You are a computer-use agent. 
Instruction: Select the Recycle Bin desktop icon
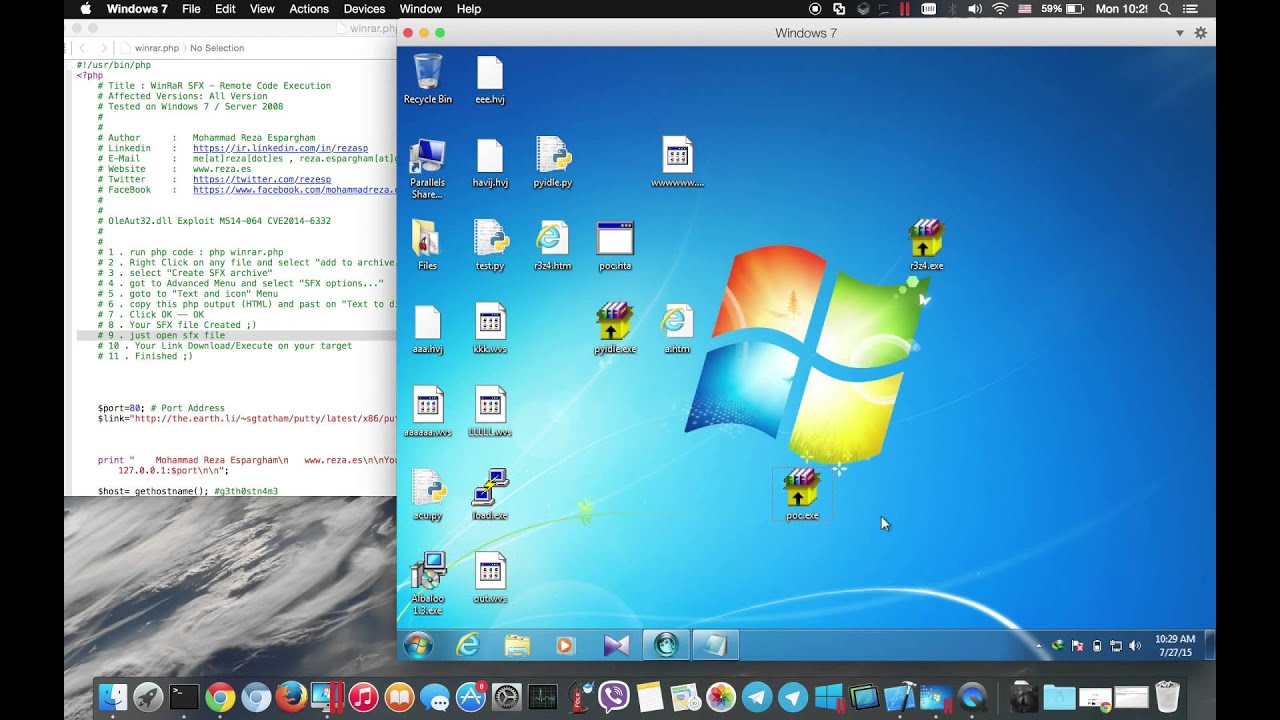pos(428,79)
